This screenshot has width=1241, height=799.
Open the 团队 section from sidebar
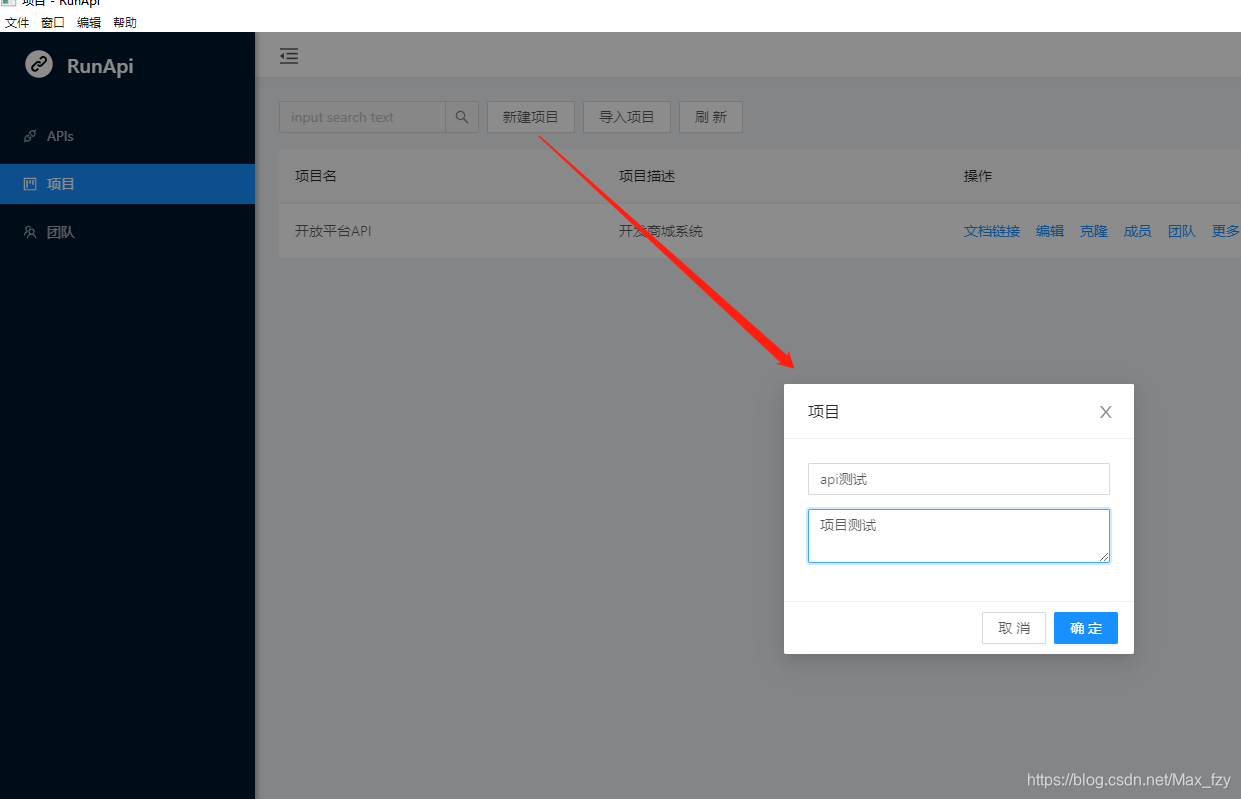click(60, 231)
